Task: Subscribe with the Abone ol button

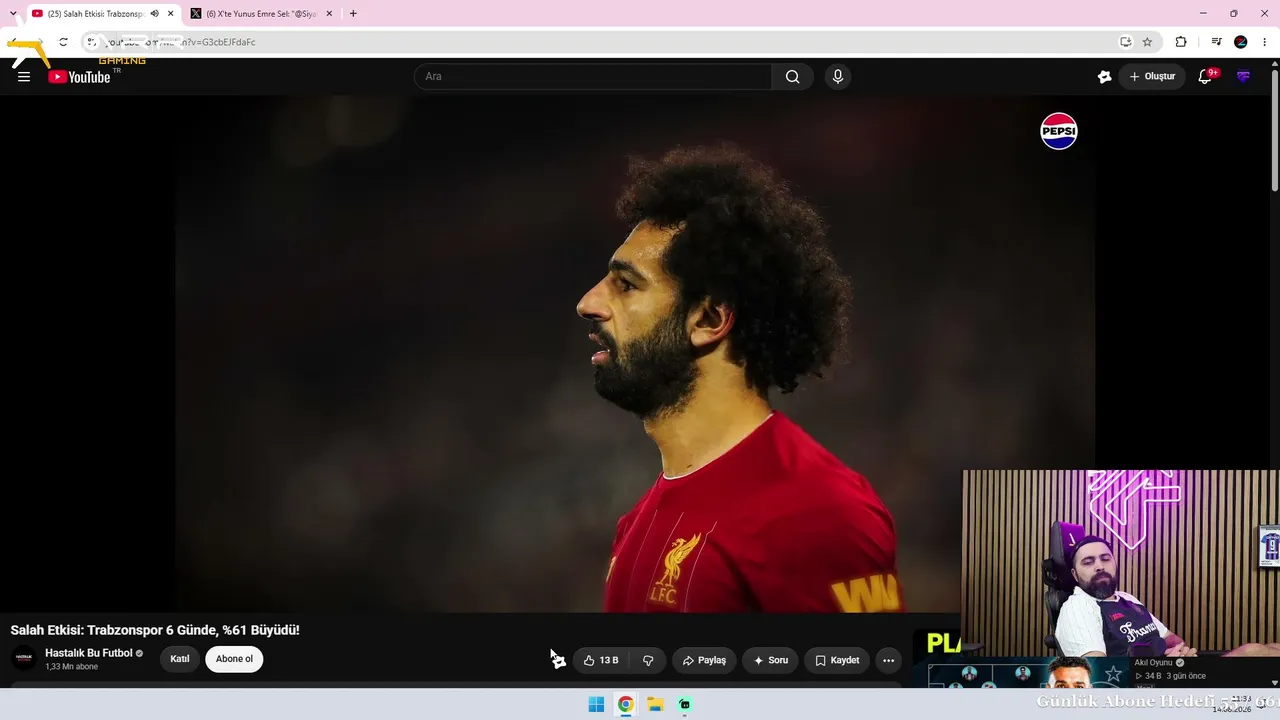Action: (234, 659)
